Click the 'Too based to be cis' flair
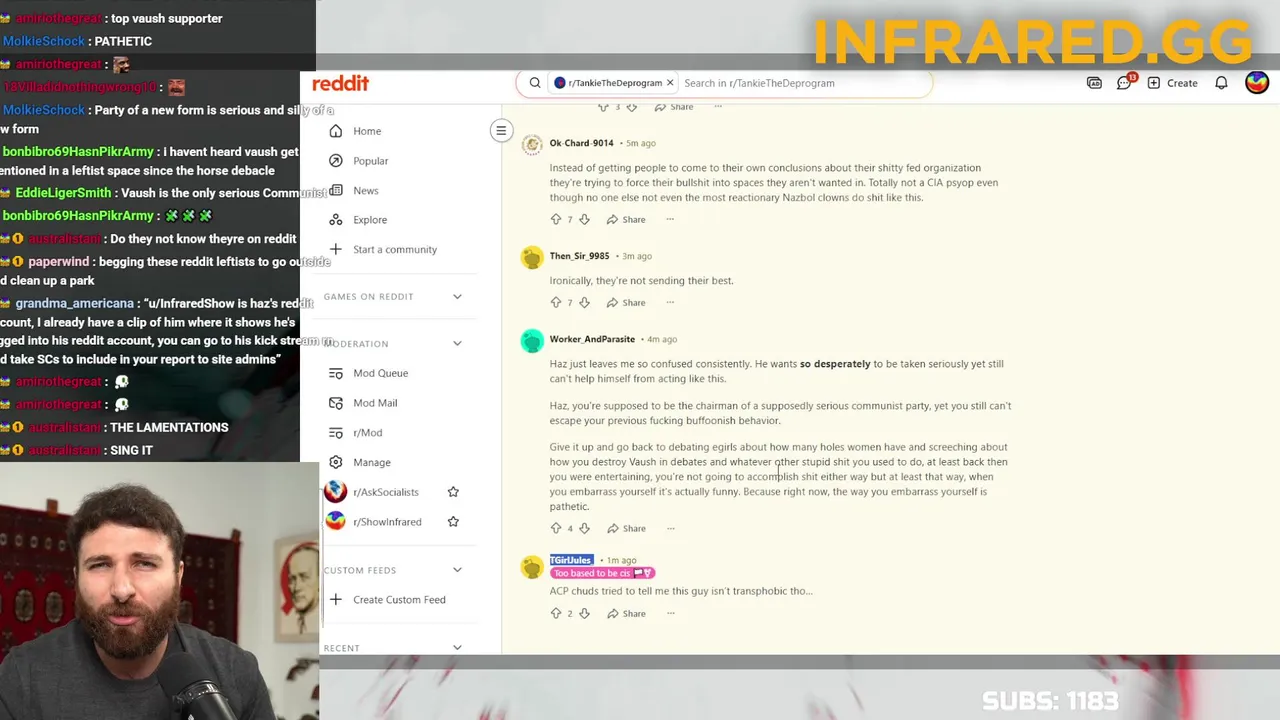1280x720 pixels. point(602,573)
